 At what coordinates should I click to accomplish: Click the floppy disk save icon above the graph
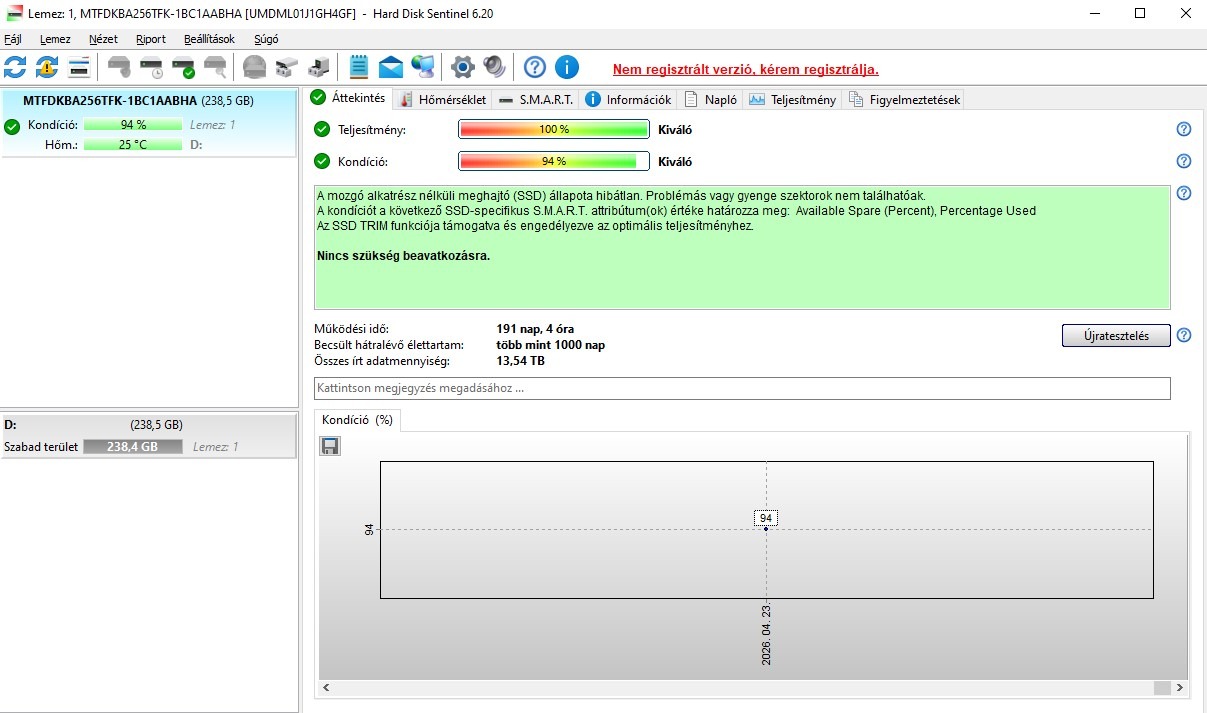click(330, 446)
